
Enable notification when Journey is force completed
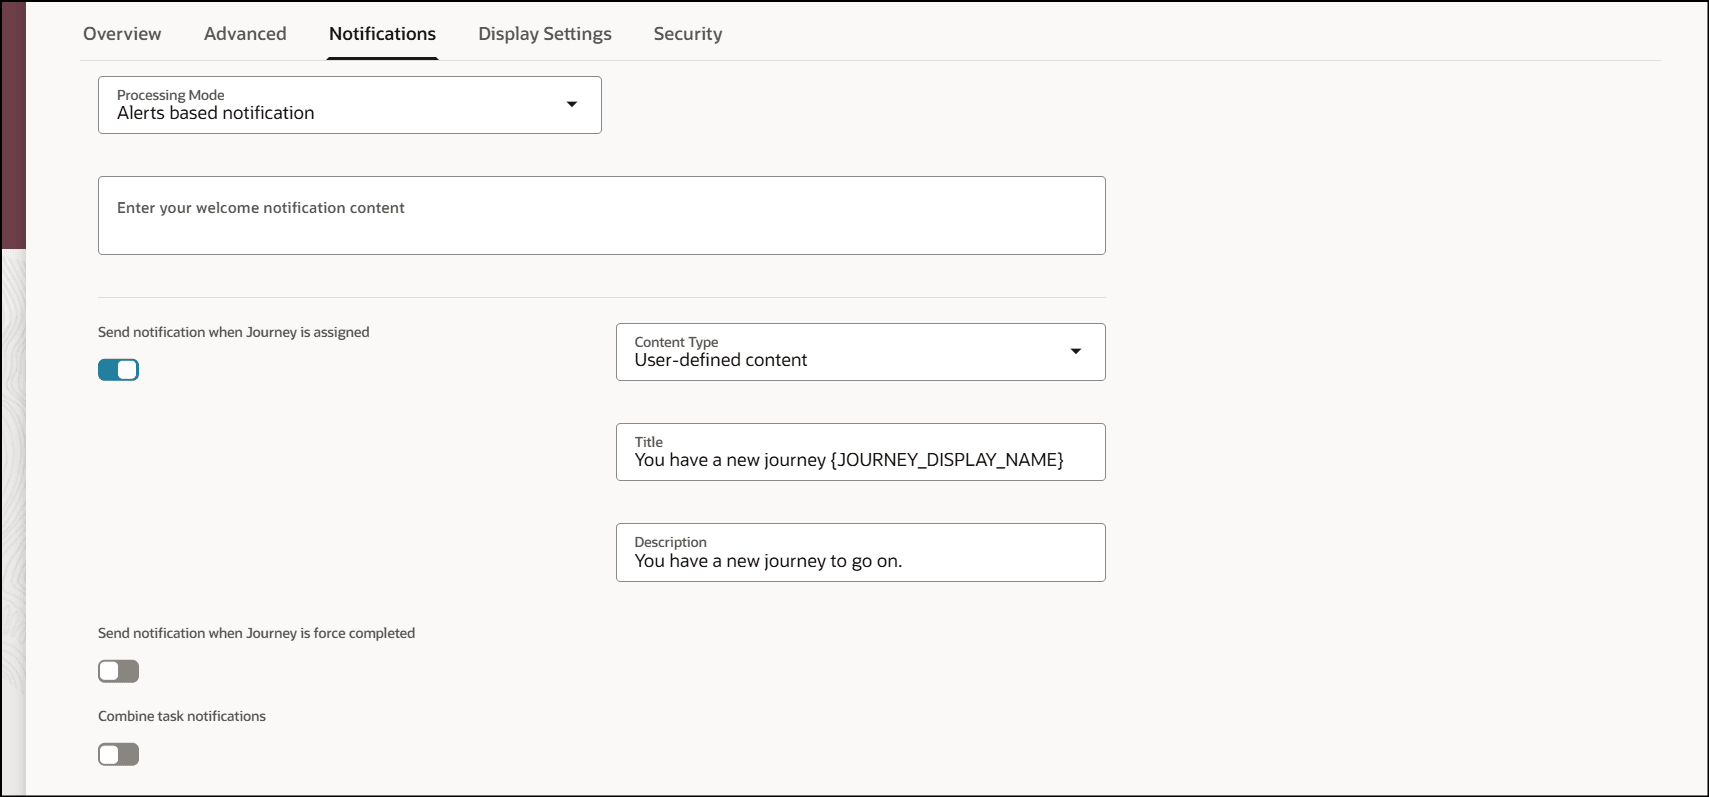click(118, 671)
